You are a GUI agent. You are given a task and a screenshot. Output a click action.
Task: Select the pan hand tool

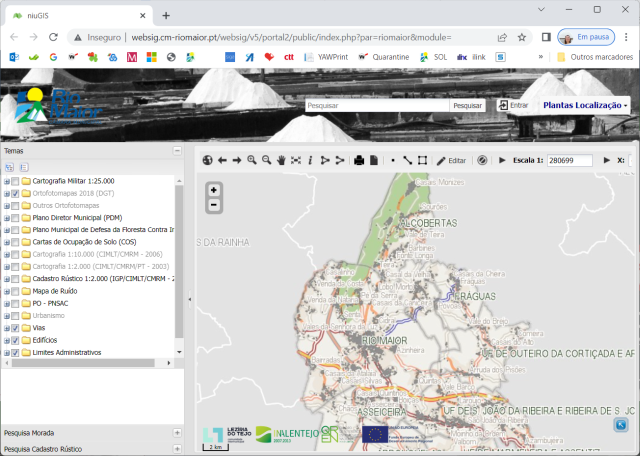click(x=282, y=160)
